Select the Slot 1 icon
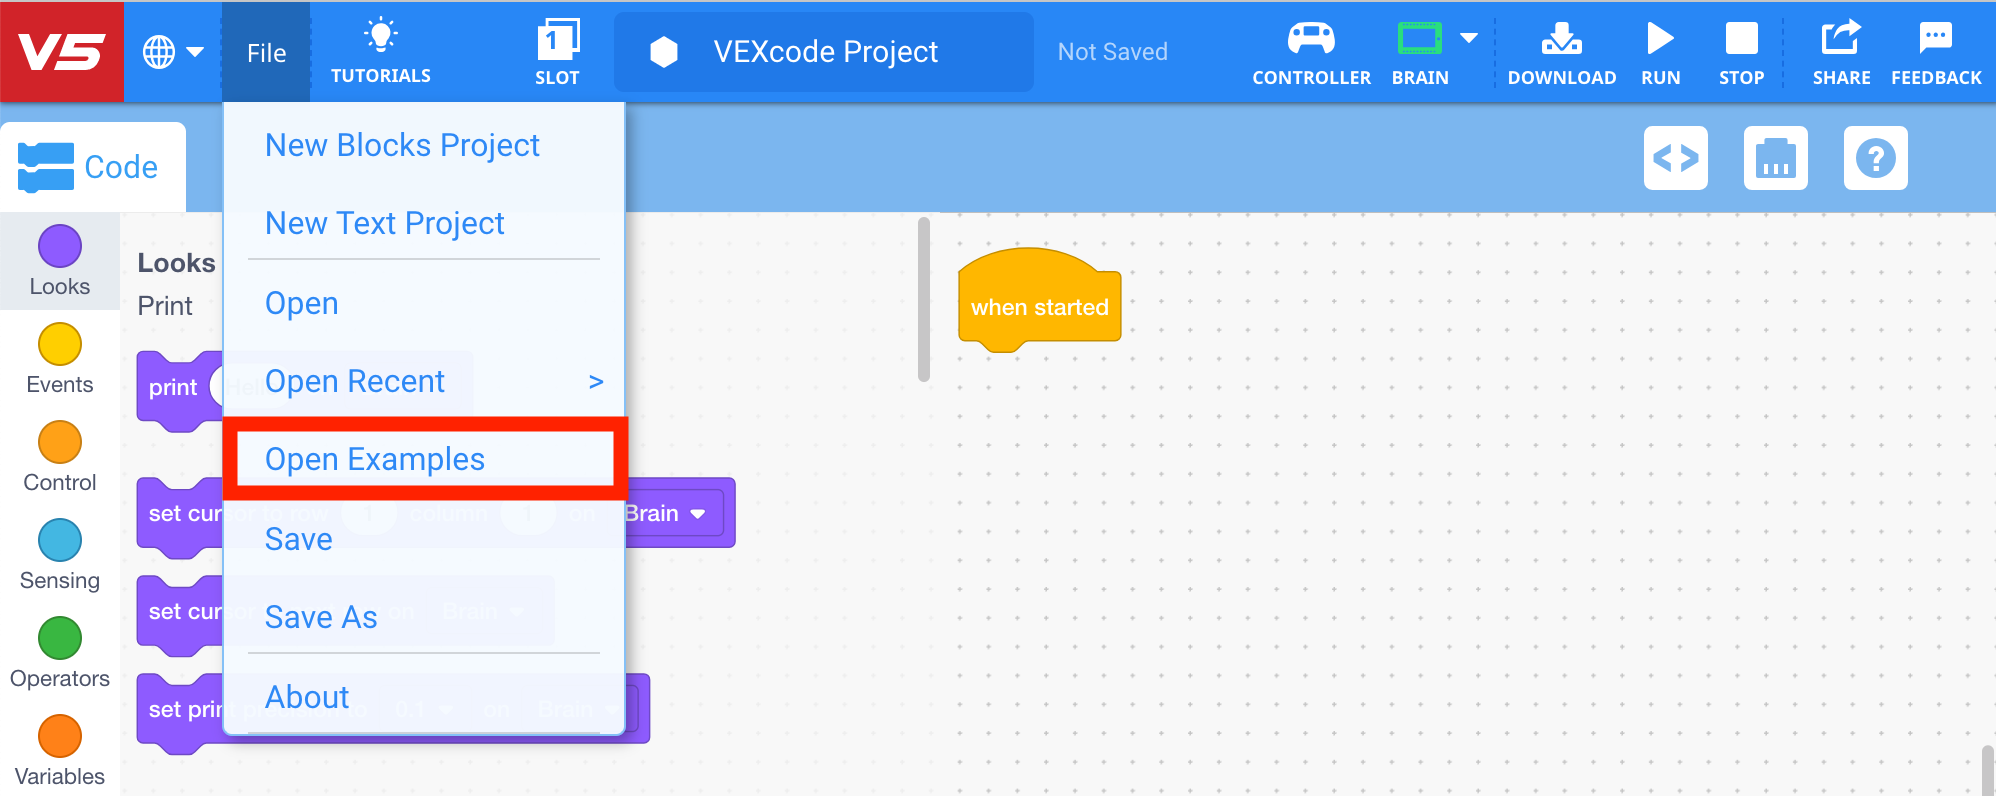This screenshot has height=796, width=1996. click(557, 50)
